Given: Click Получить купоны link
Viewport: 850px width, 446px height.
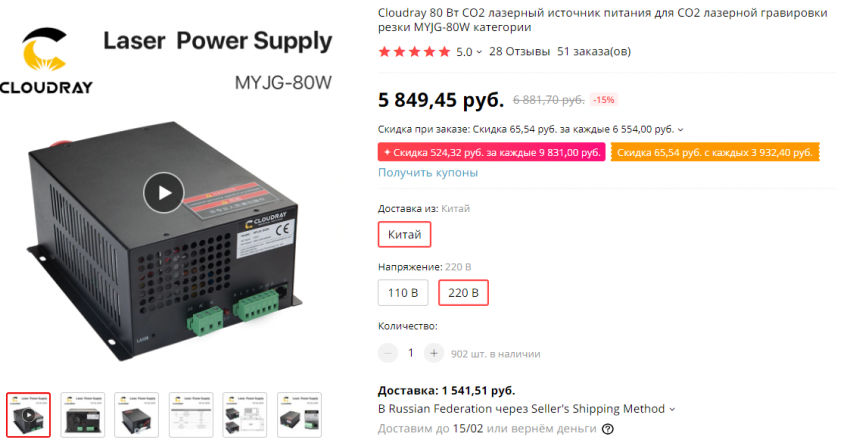Looking at the screenshot, I should [428, 172].
